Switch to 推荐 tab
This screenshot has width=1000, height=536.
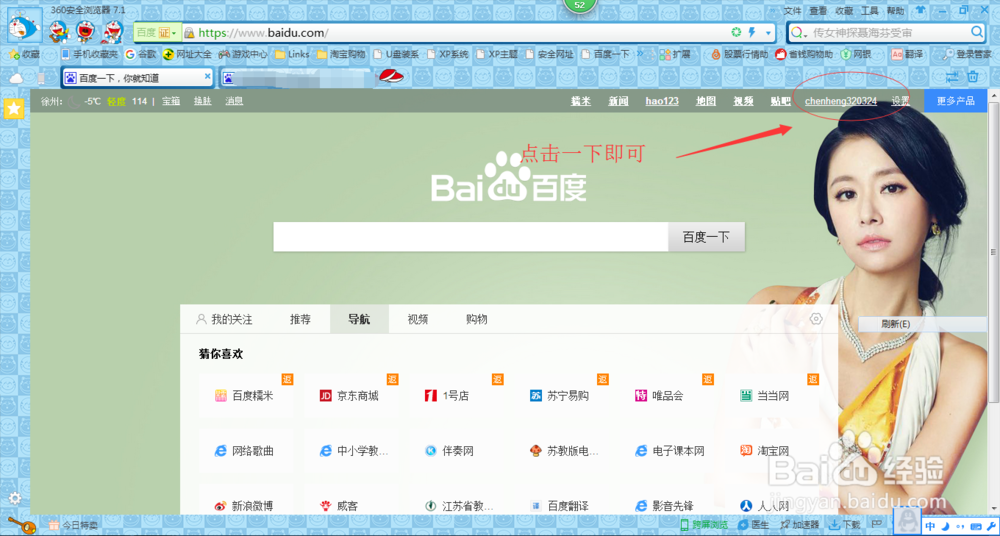click(x=300, y=319)
